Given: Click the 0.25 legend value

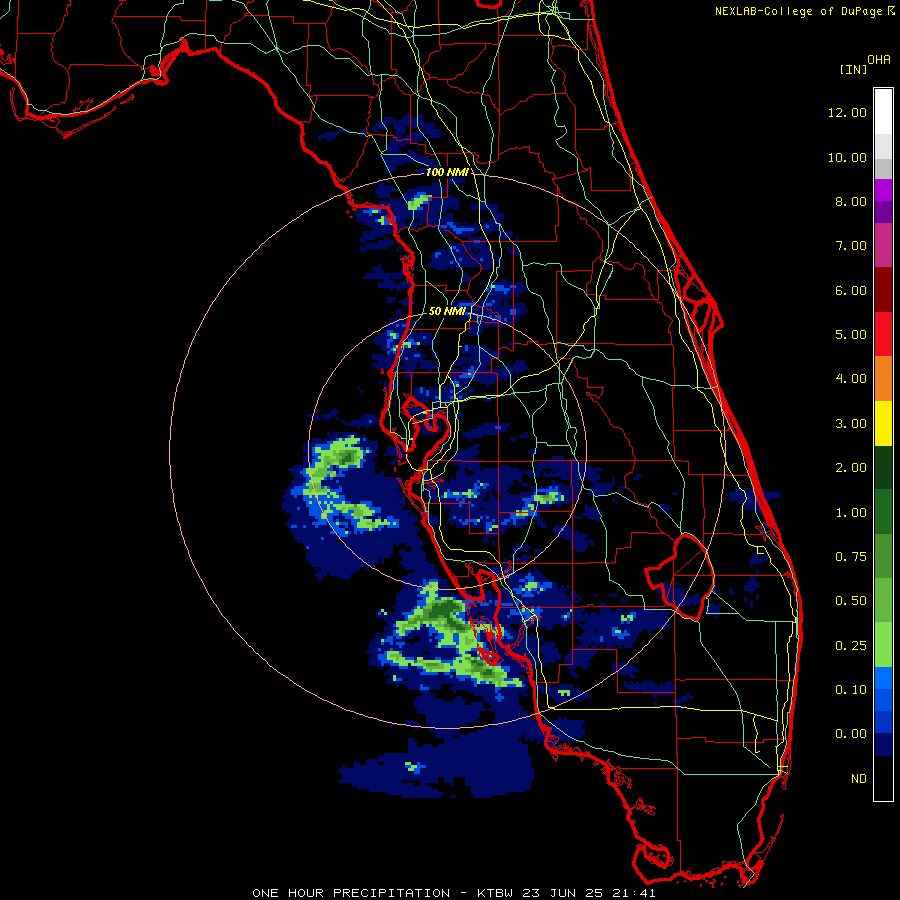Looking at the screenshot, I should pos(851,646).
